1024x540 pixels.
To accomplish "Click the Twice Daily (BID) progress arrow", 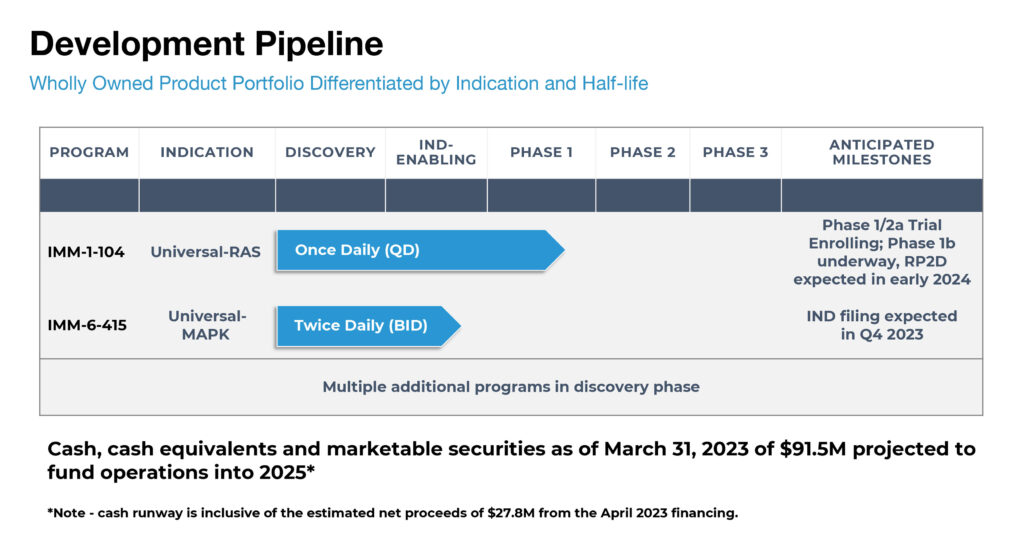I will (368, 326).
